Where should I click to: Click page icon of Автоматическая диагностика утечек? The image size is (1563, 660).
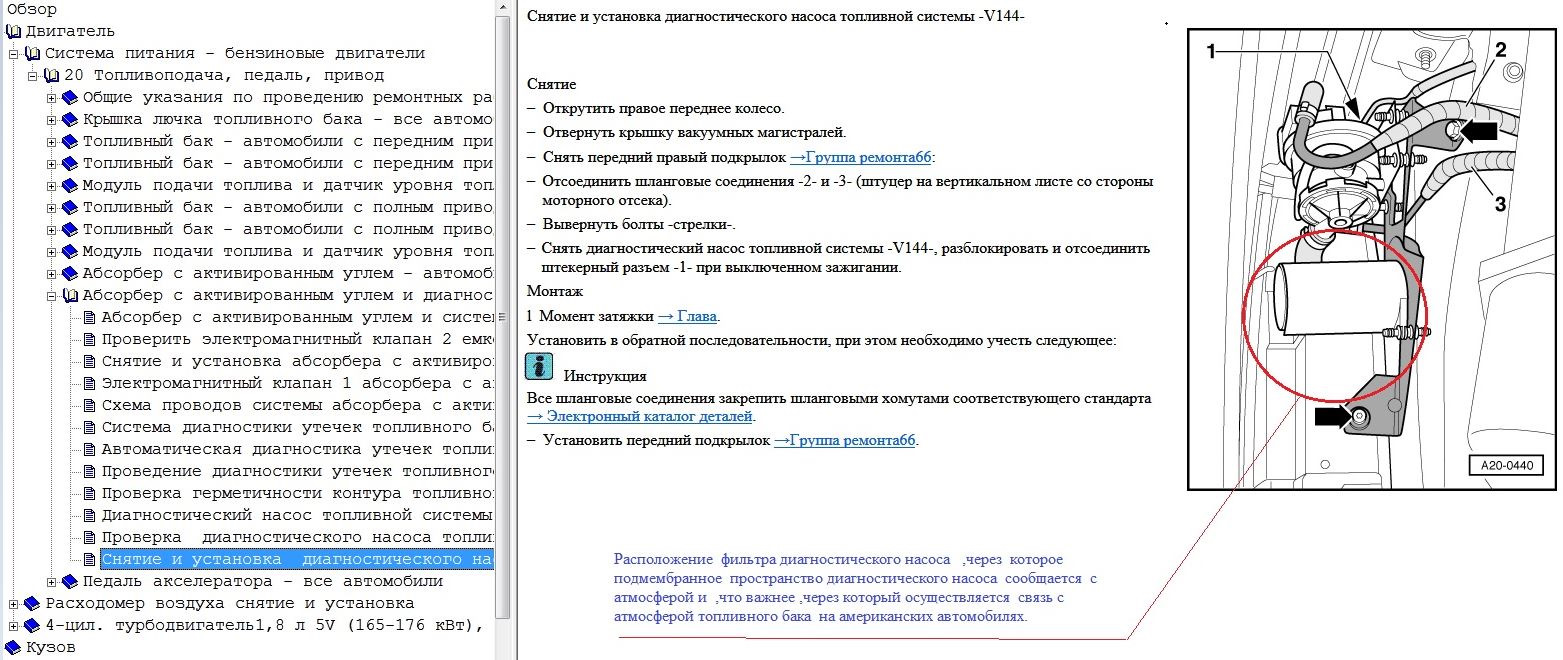[x=90, y=450]
